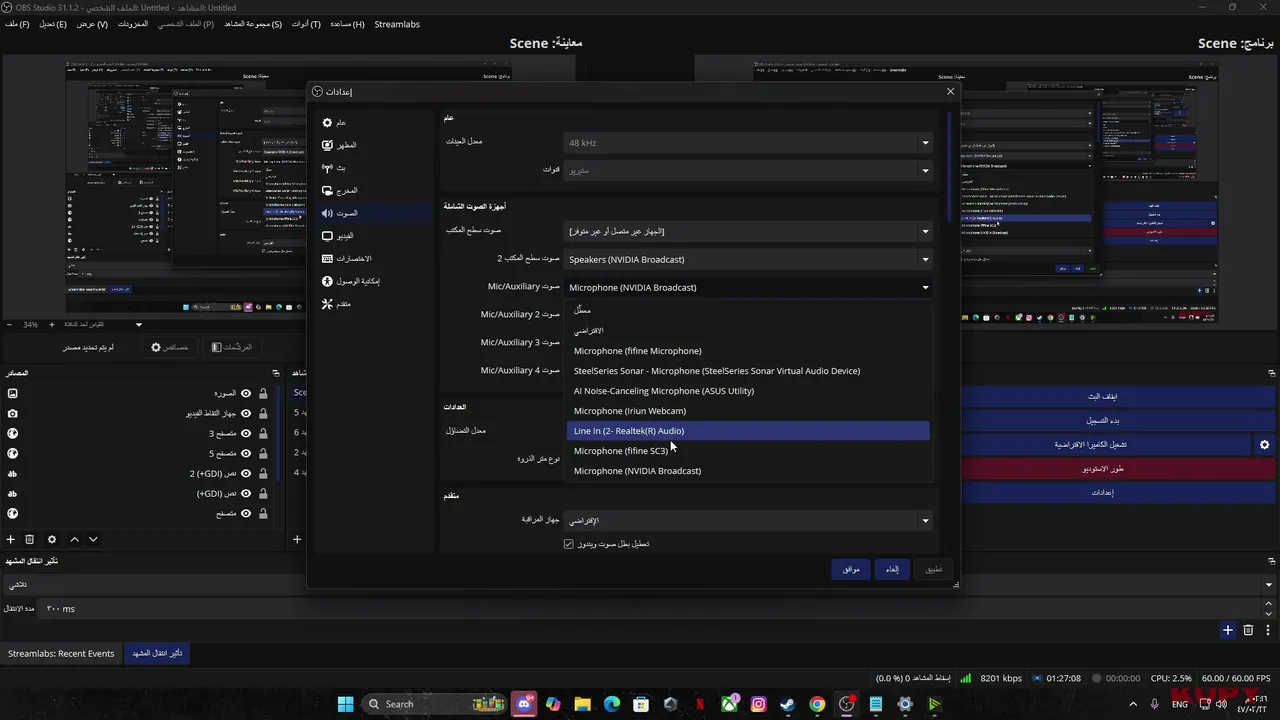Open the channels (قنوات) dropdown
Screen dimensions: 1280x720
[x=748, y=171]
